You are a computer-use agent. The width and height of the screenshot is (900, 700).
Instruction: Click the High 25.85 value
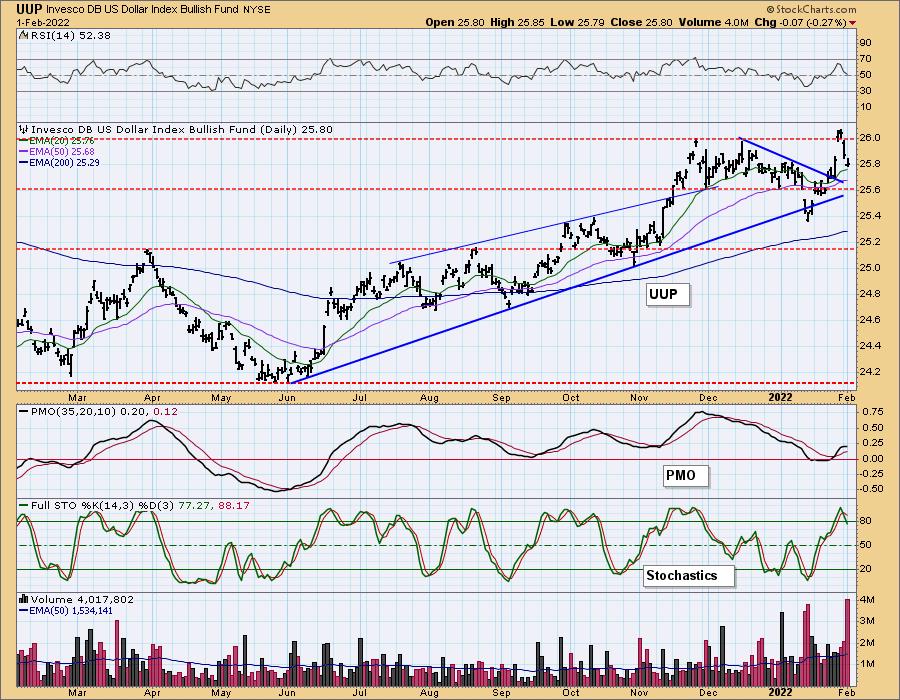click(517, 22)
